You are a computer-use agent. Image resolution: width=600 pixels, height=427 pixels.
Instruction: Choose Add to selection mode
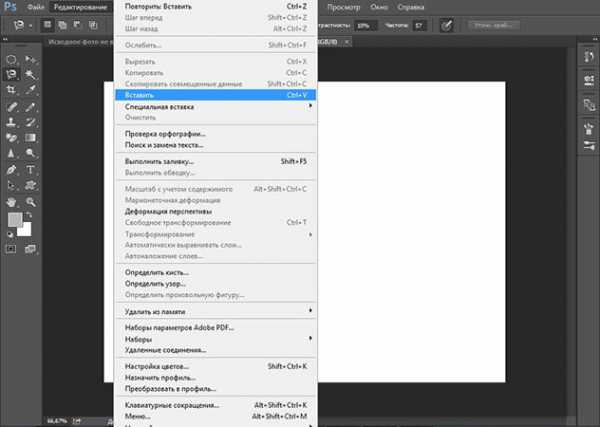click(x=62, y=25)
